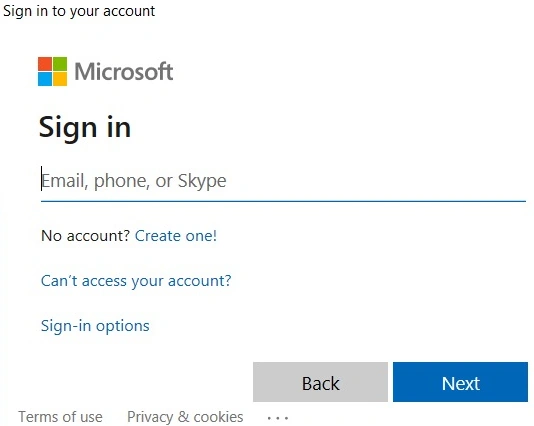This screenshot has width=534, height=426.
Task: Focus the Email, phone, or Skype field
Action: 283,180
